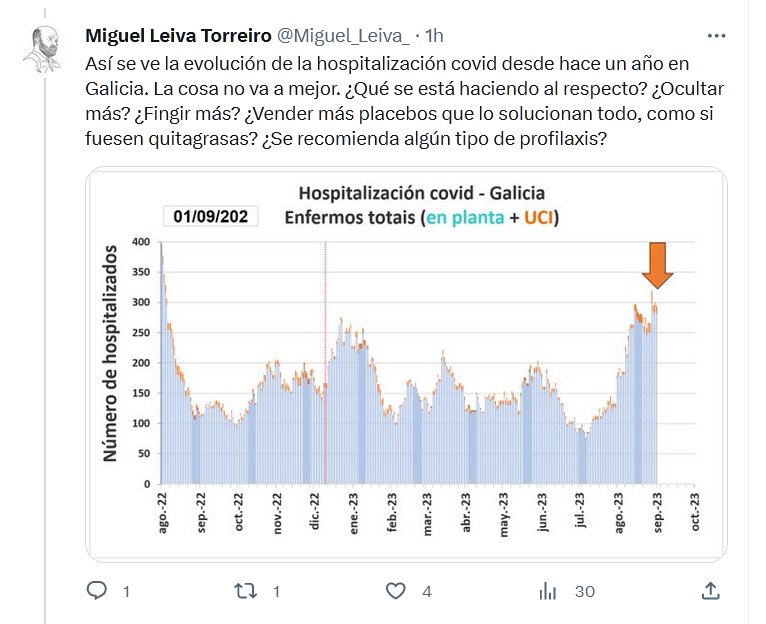
Task: Retweet this post
Action: [246, 591]
